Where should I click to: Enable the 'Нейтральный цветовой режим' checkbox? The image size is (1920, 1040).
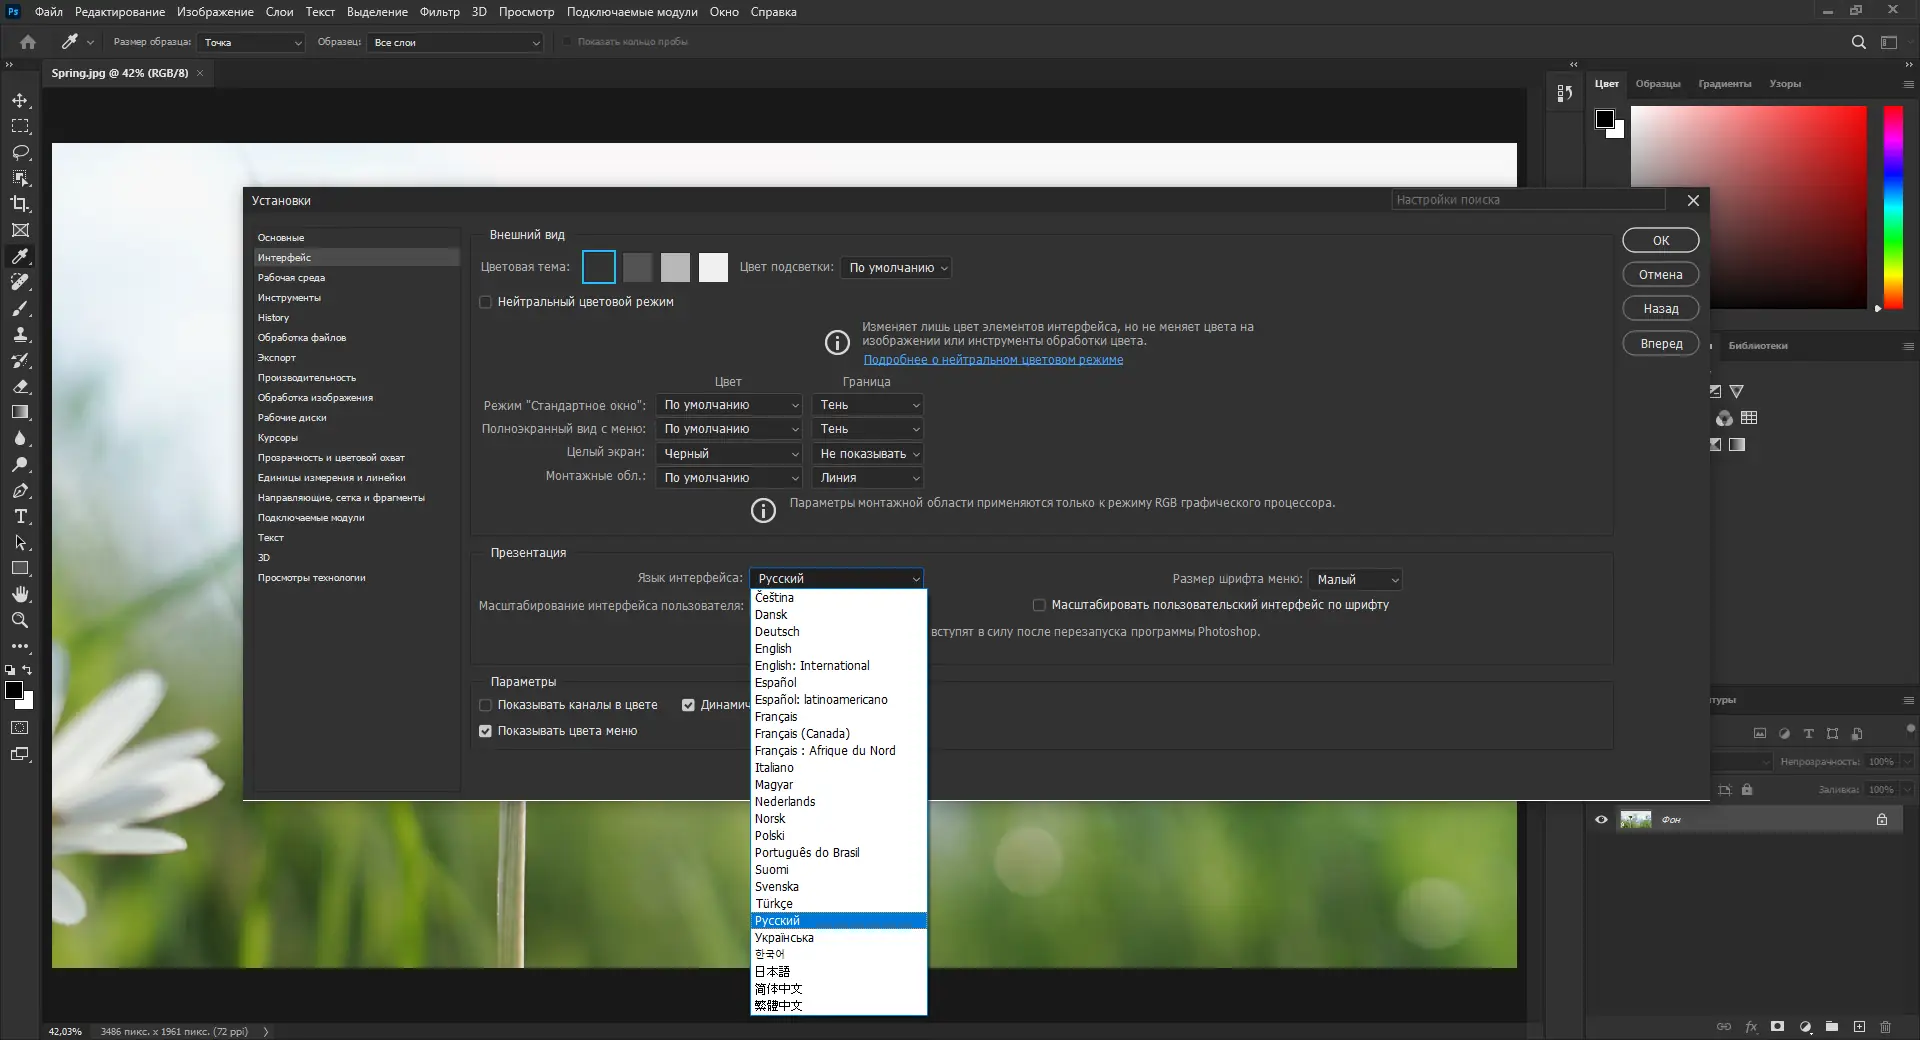point(486,302)
